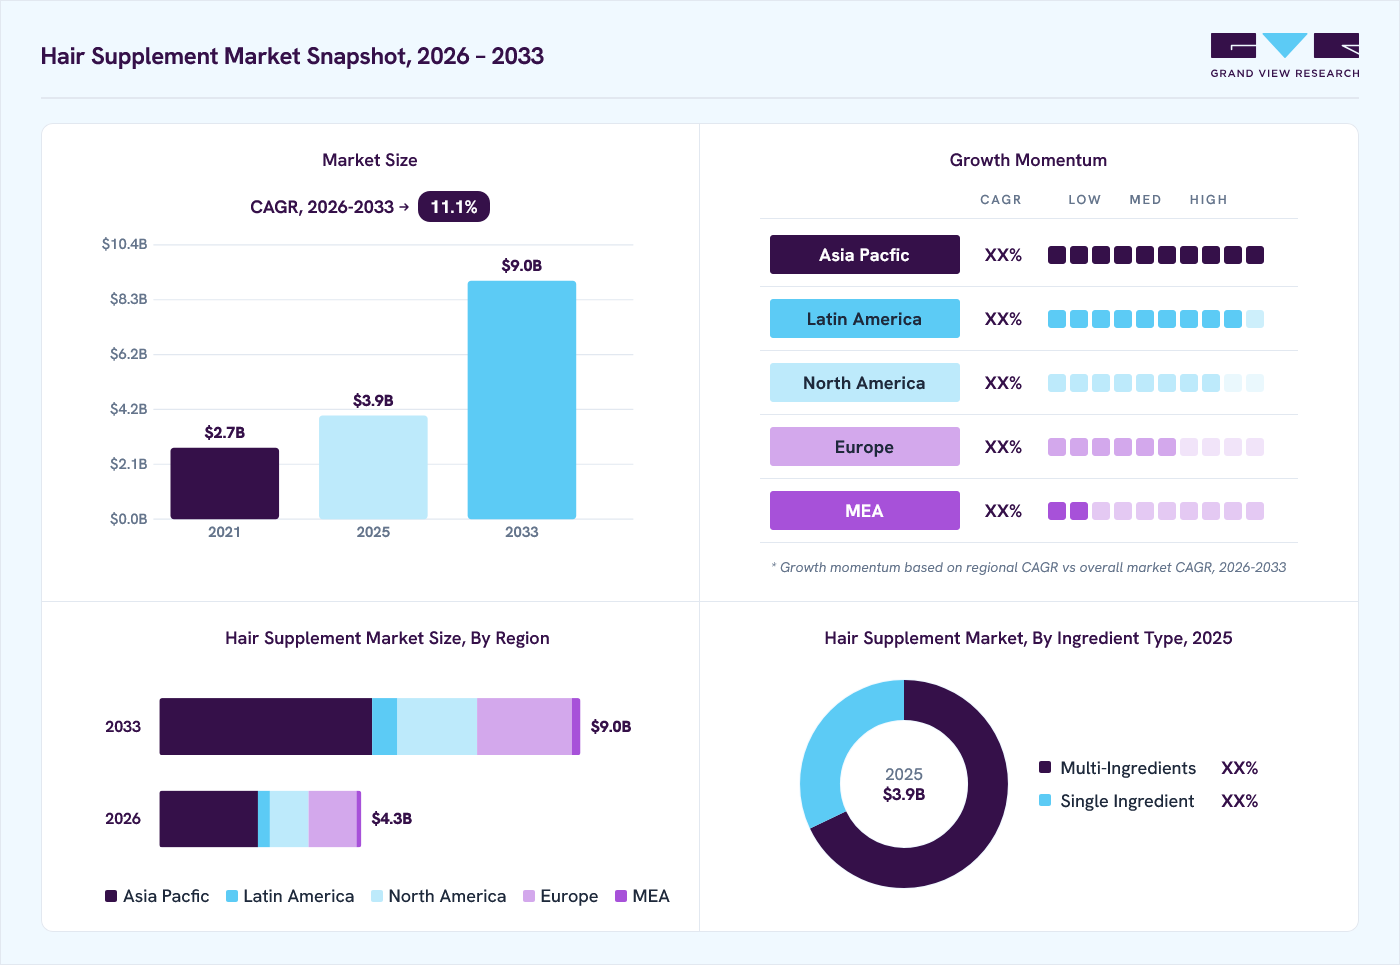The width and height of the screenshot is (1400, 965).
Task: Click the growth momentum footnote text
Action: (1029, 567)
